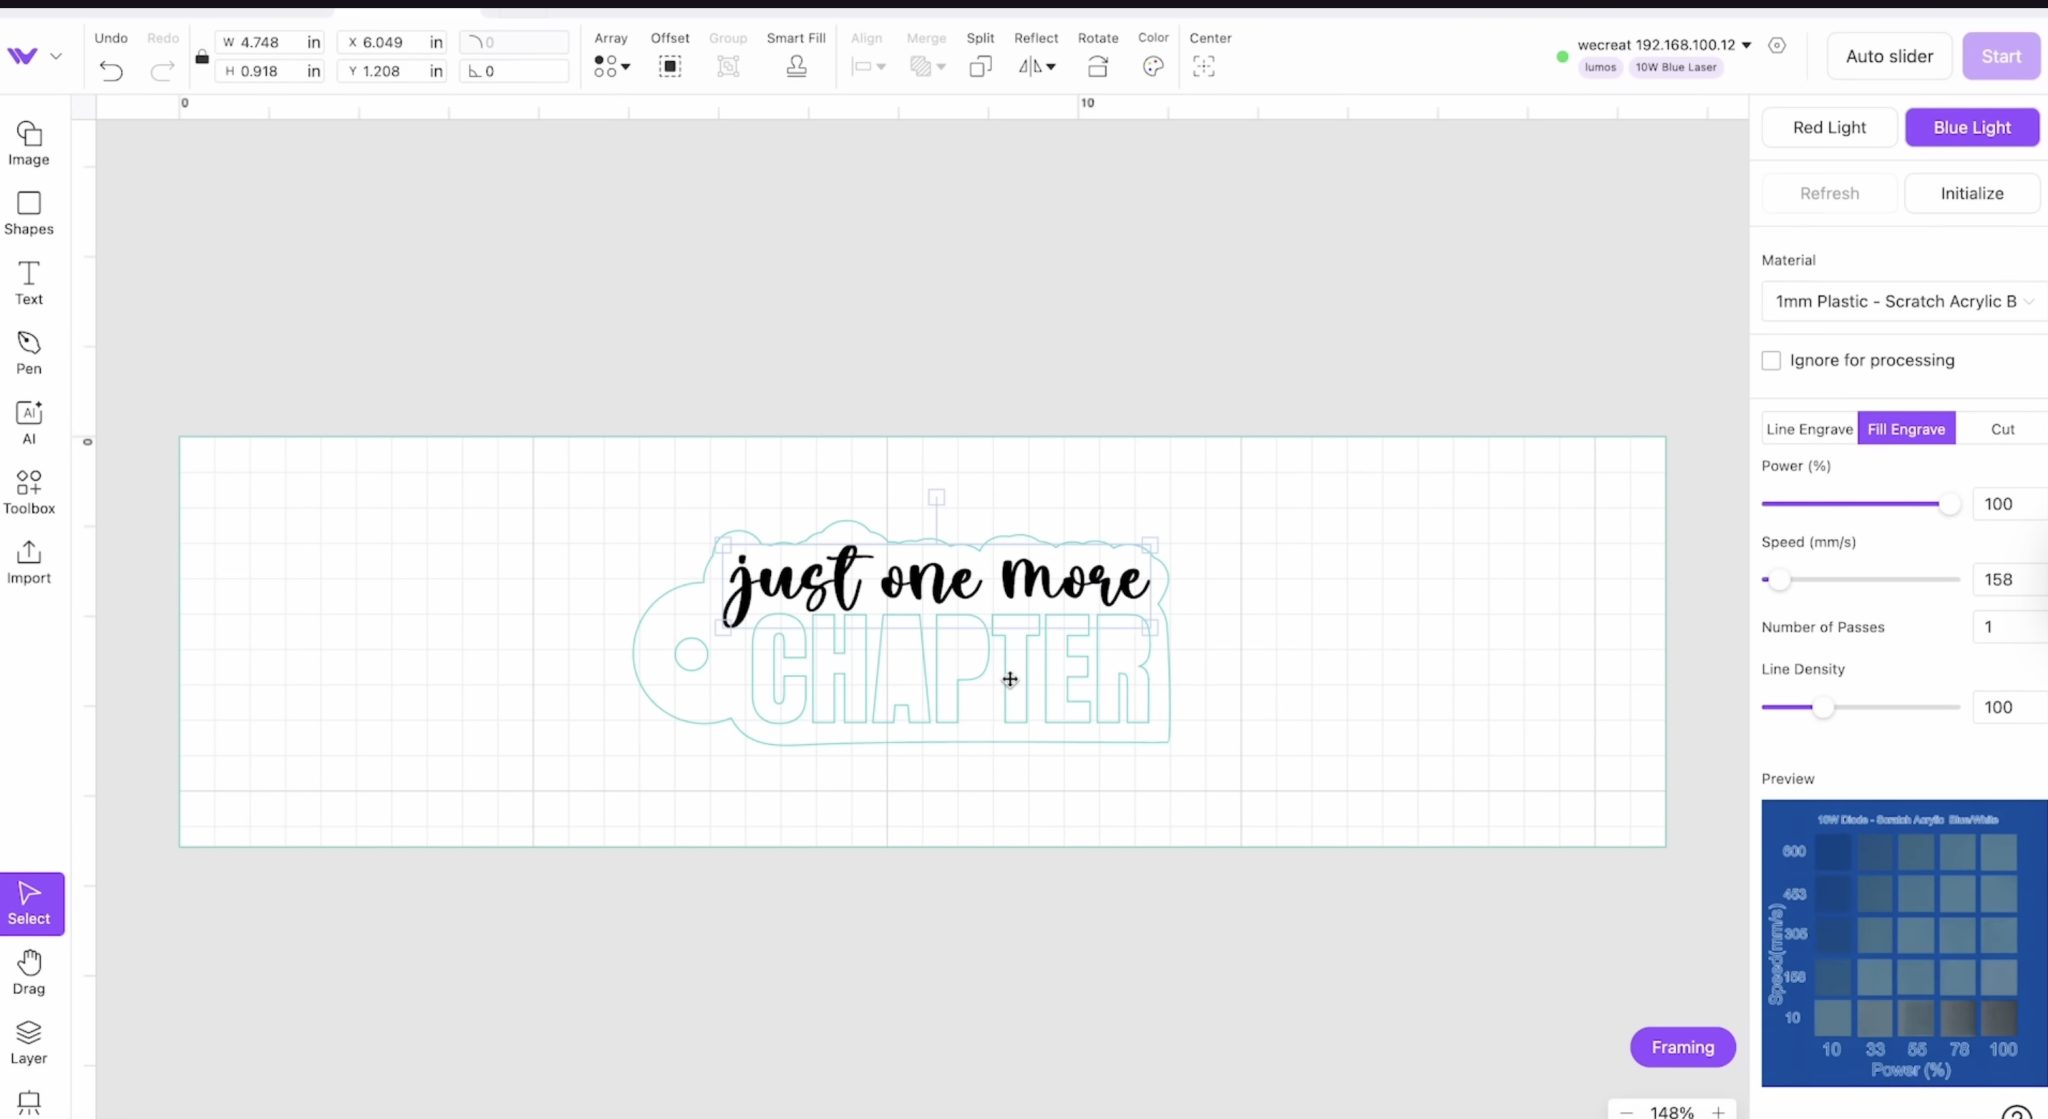Enable Ignore for processing checkbox
The width and height of the screenshot is (2048, 1119).
[x=1771, y=360]
